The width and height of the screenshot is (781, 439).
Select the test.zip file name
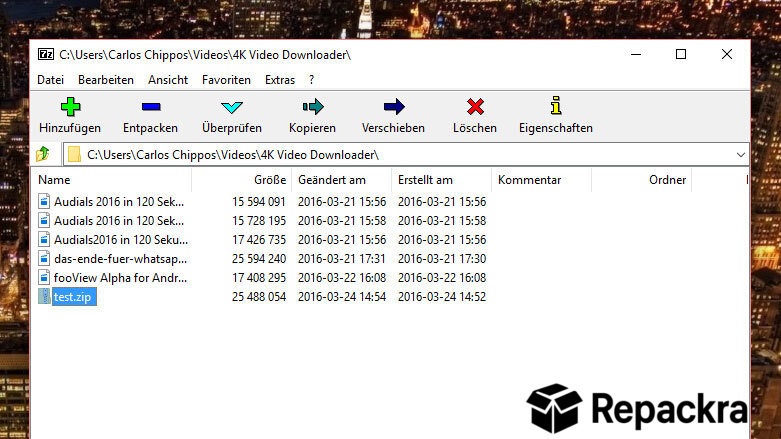coord(73,297)
